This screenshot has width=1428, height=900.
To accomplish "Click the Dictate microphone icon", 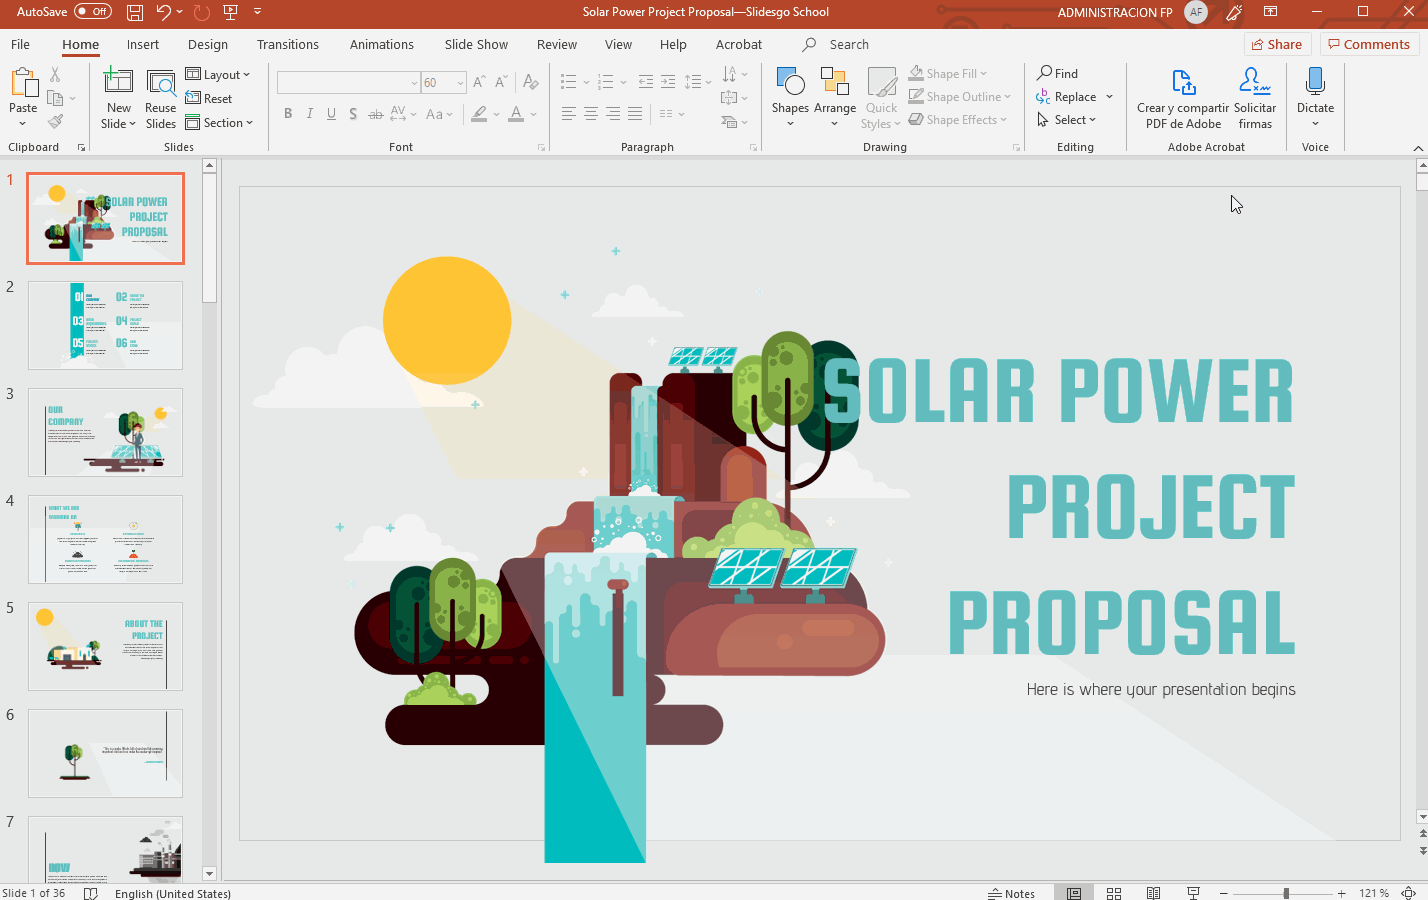I will (1315, 83).
